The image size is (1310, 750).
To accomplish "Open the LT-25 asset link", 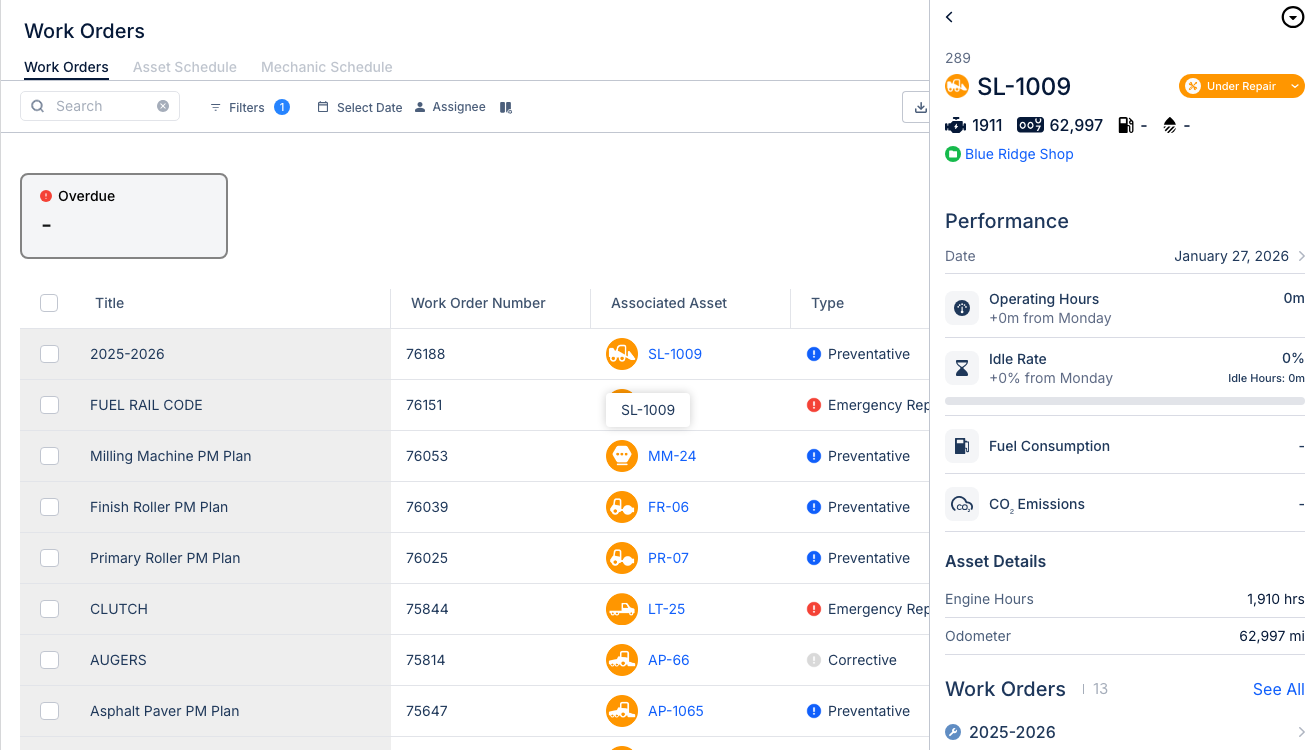I will click(666, 609).
